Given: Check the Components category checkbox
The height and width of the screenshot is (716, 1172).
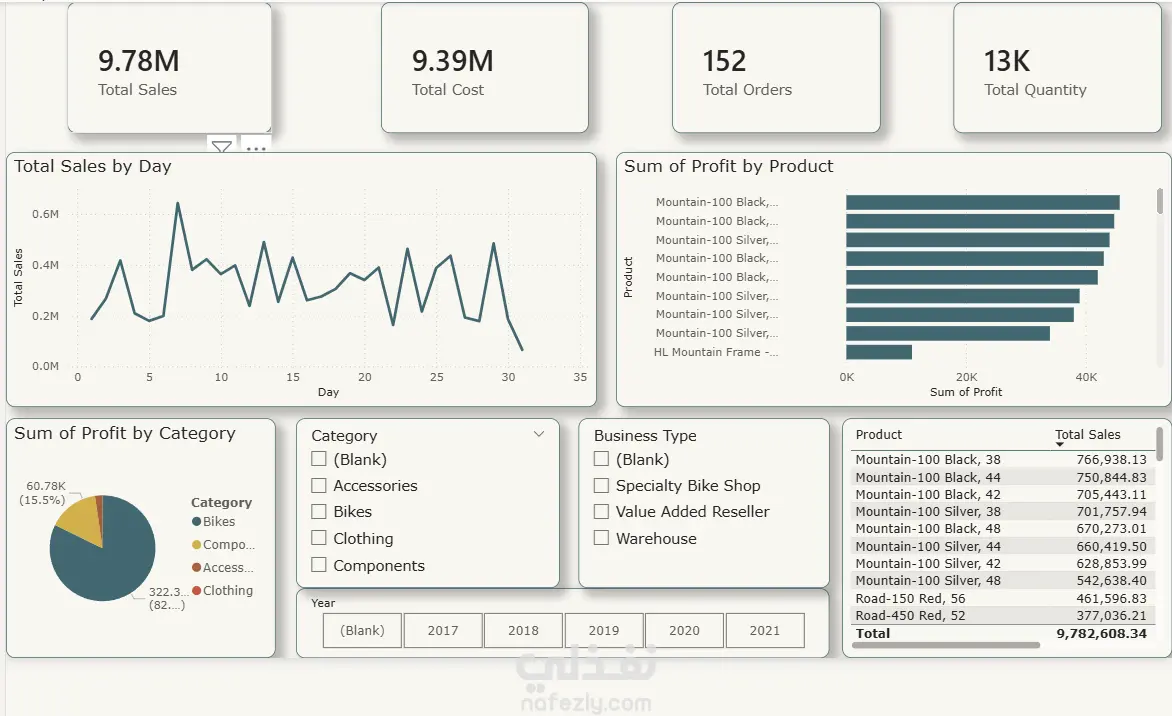Looking at the screenshot, I should tap(318, 564).
